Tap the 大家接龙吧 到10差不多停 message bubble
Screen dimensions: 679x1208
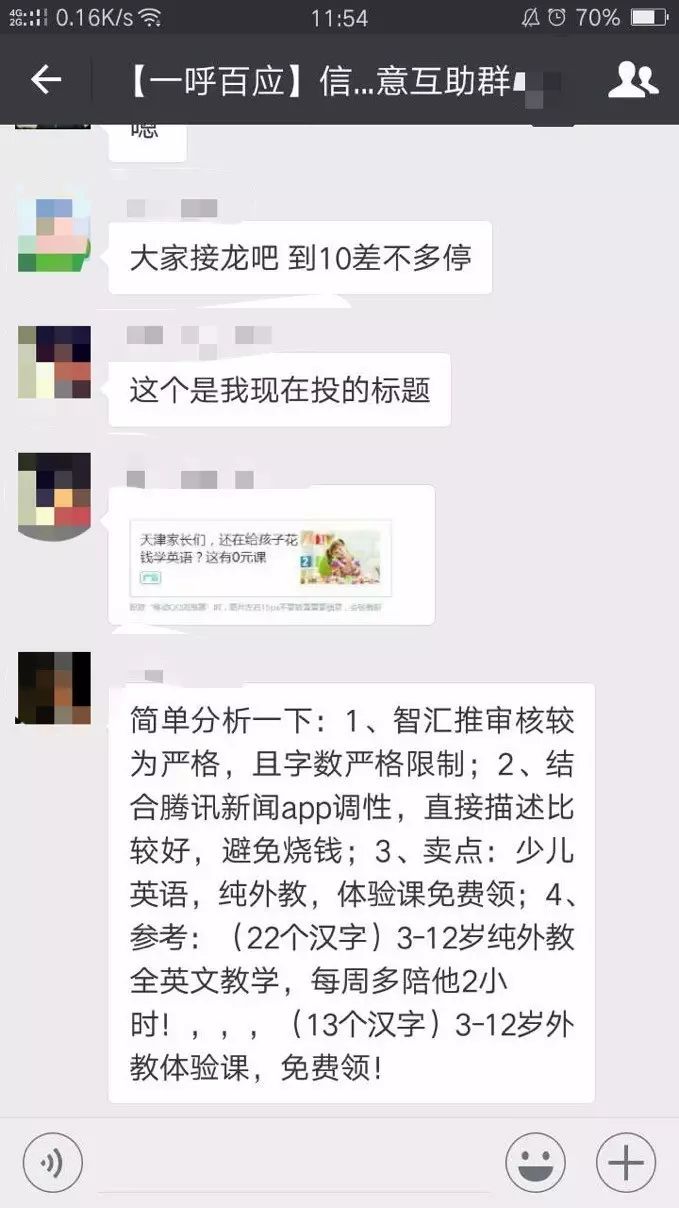[300, 258]
